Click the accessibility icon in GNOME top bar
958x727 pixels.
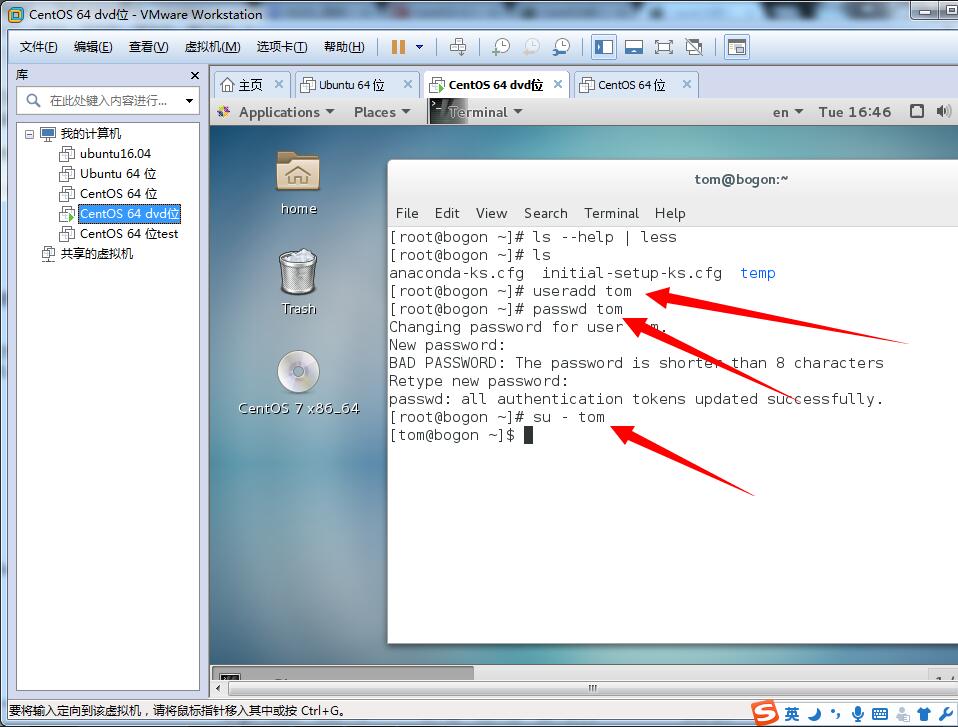(916, 111)
